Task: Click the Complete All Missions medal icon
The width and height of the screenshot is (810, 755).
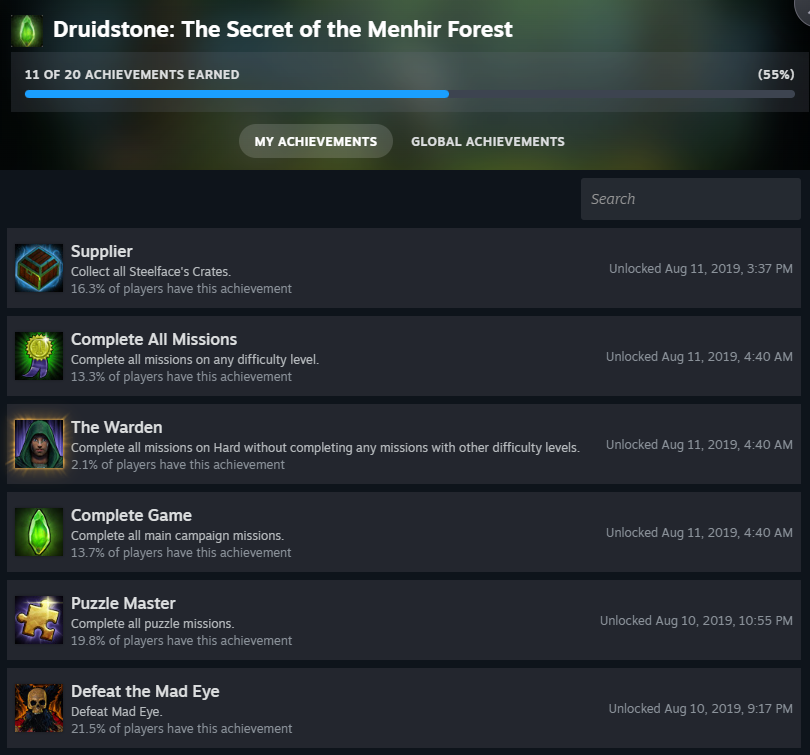Action: 39,356
